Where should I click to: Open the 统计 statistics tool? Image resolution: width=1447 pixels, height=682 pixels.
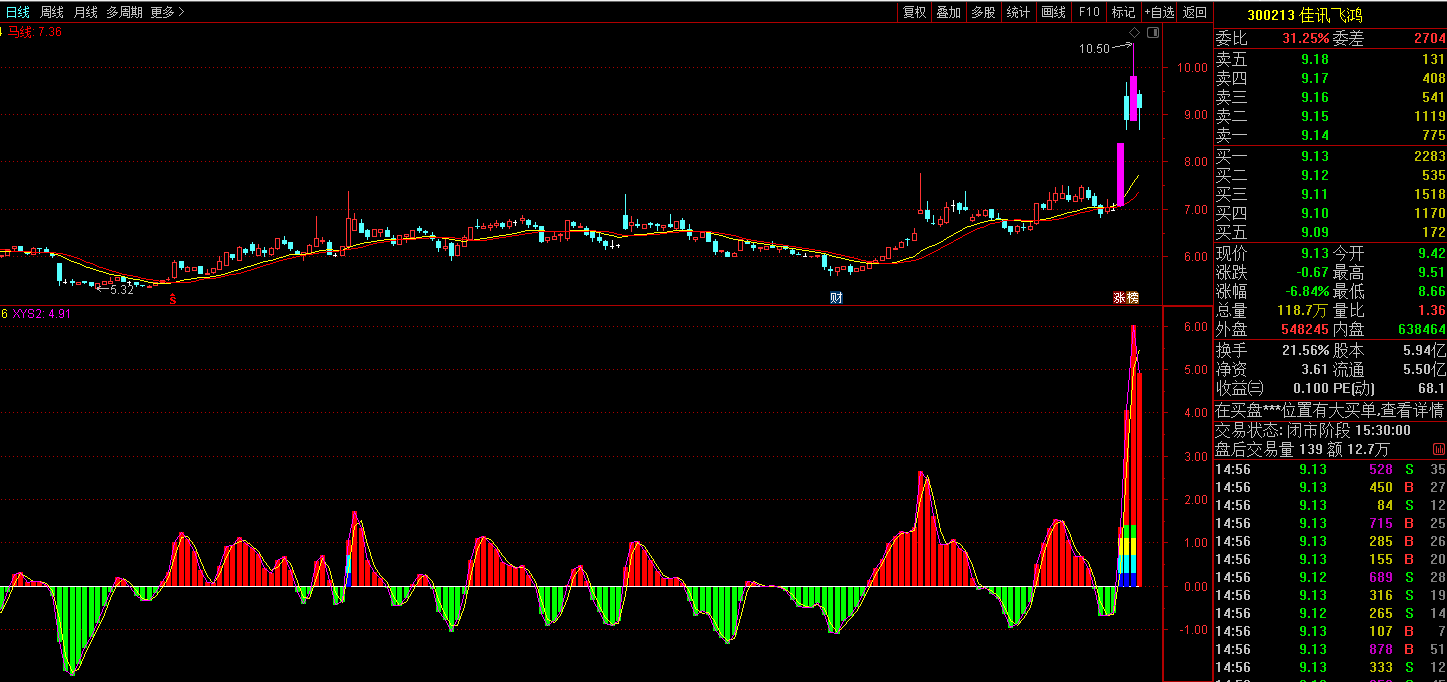1018,12
